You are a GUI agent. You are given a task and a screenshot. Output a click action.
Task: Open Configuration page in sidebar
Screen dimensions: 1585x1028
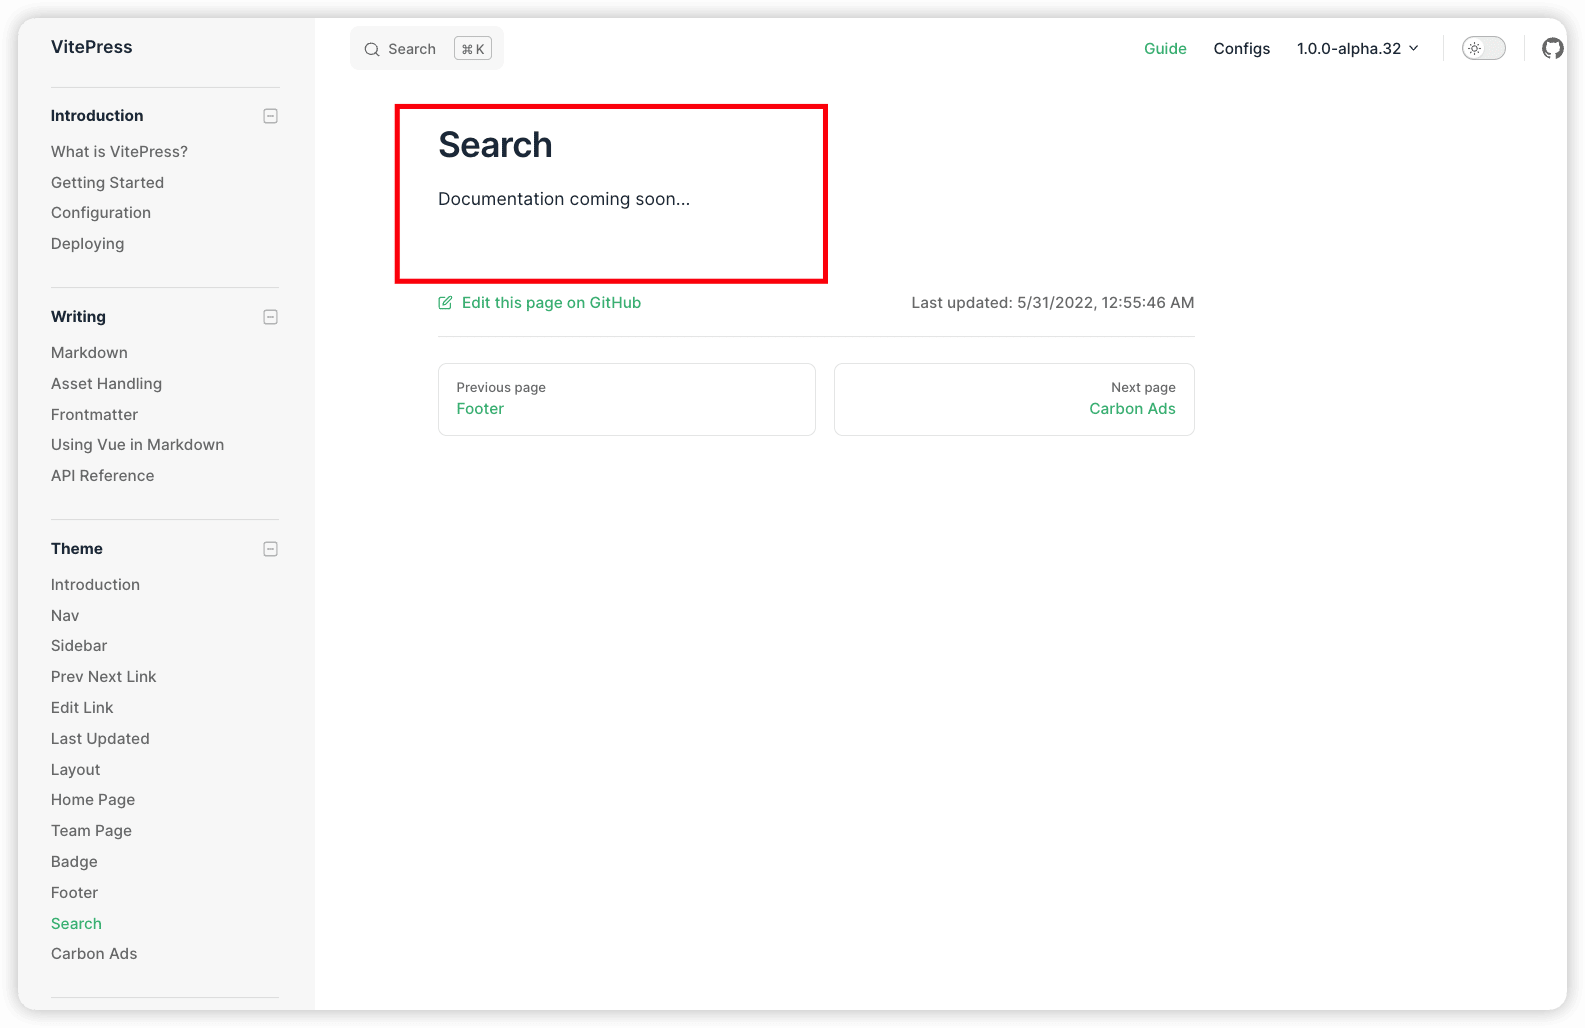[101, 213]
